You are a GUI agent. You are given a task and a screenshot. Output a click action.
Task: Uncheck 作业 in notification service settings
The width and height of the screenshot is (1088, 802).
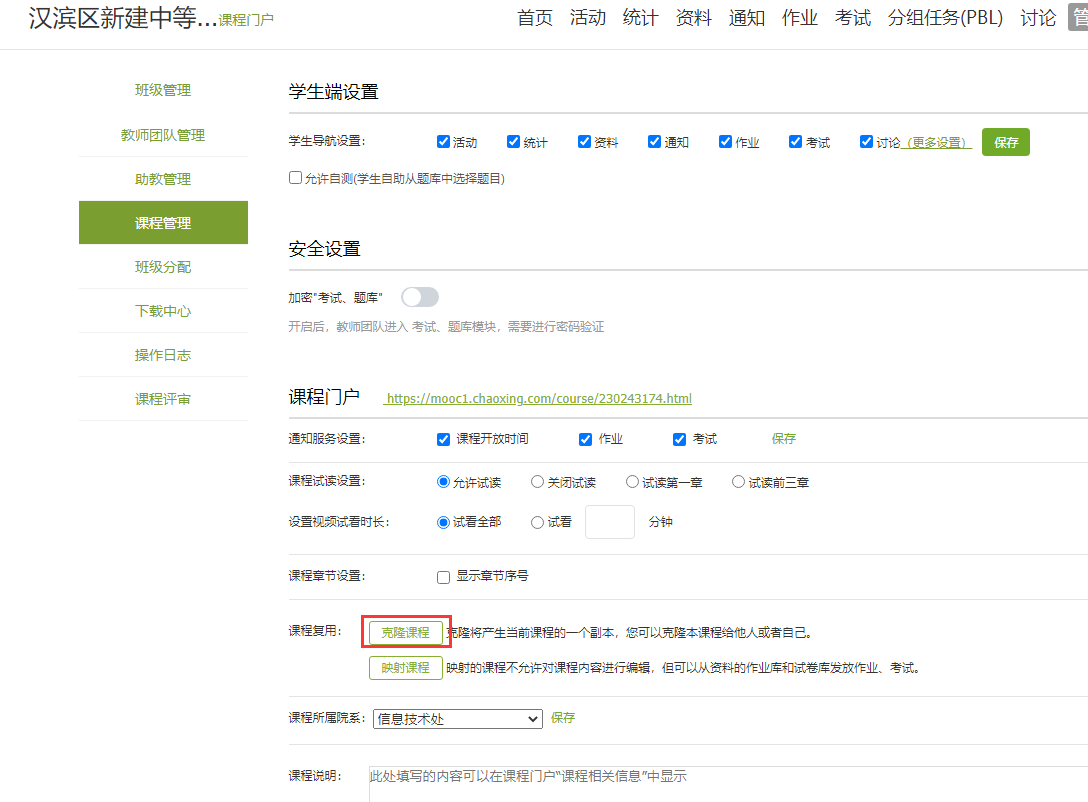(586, 439)
